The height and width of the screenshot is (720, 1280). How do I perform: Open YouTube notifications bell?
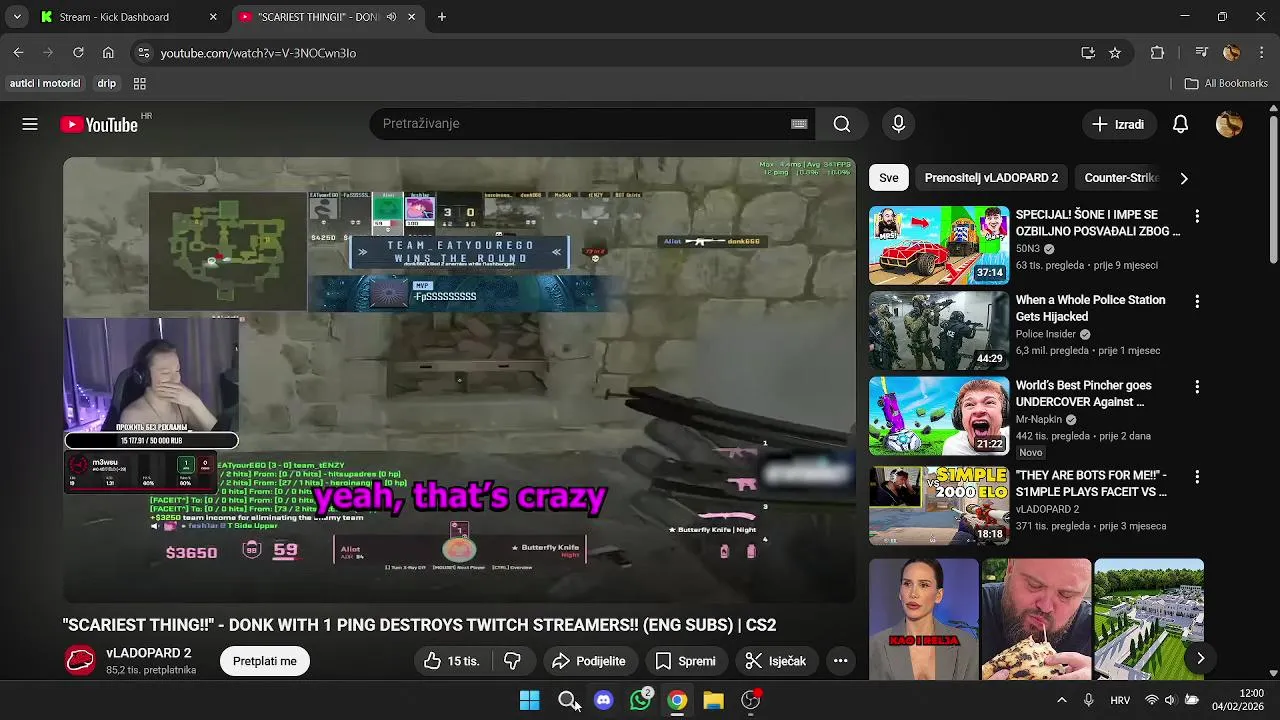click(1181, 124)
